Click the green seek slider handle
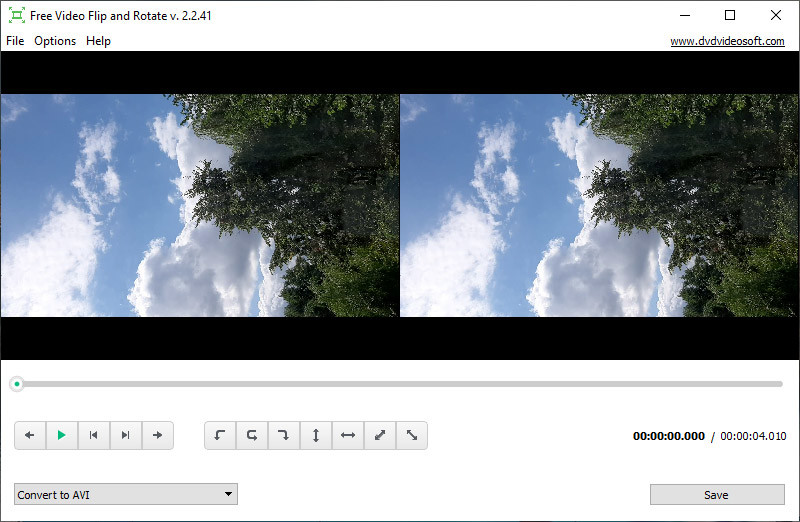800x522 pixels. 17,384
